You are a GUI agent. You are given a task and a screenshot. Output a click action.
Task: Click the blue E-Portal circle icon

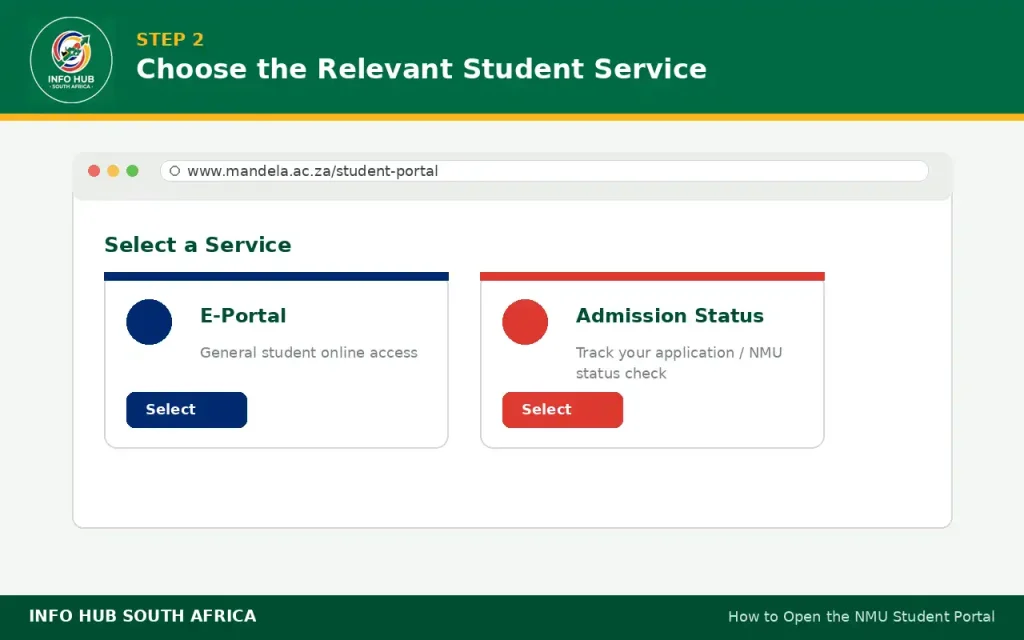(149, 322)
